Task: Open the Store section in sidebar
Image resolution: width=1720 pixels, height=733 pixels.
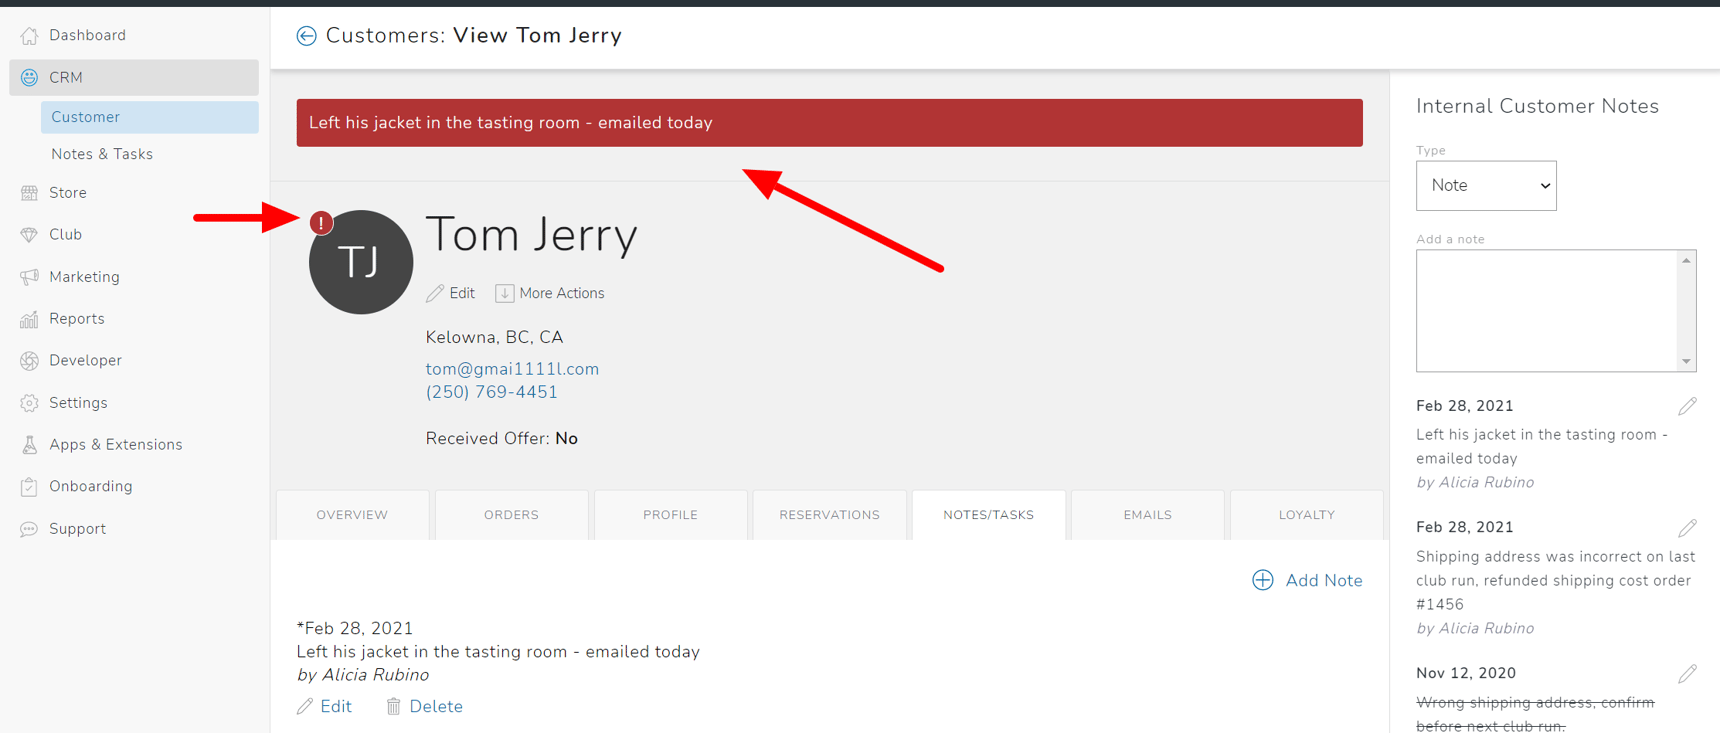Action: [68, 193]
